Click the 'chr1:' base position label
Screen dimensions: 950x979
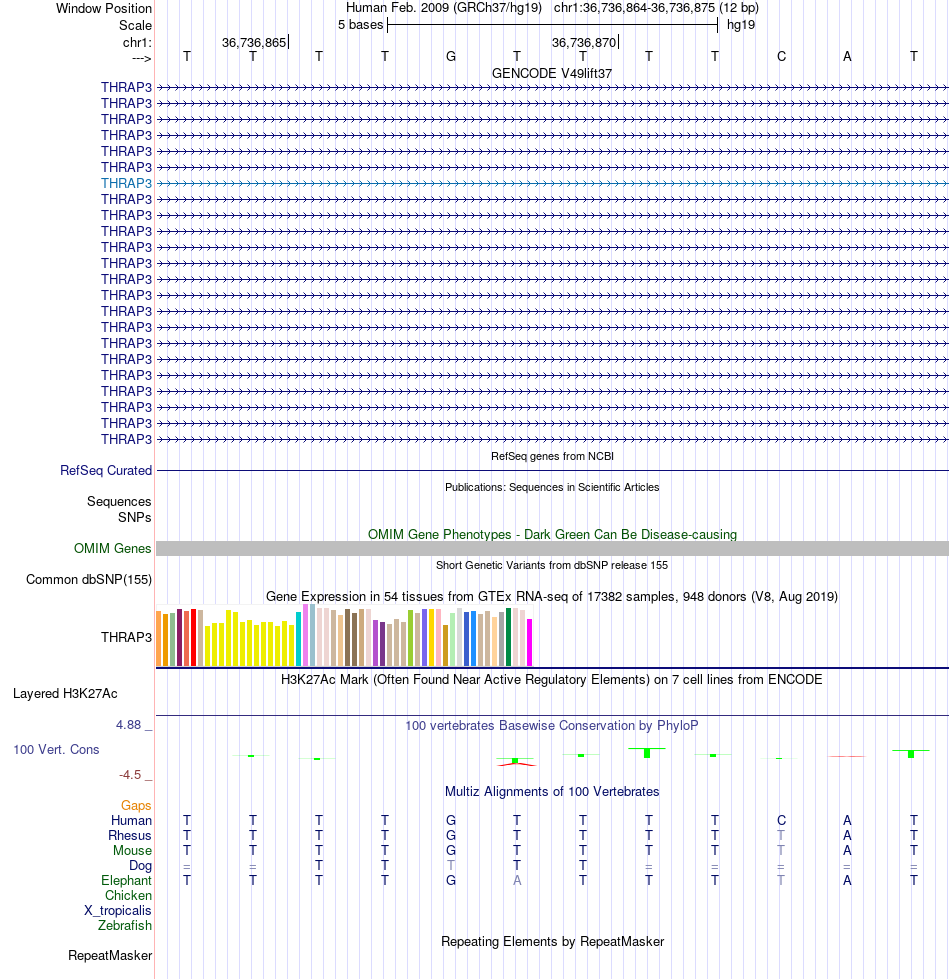point(137,42)
